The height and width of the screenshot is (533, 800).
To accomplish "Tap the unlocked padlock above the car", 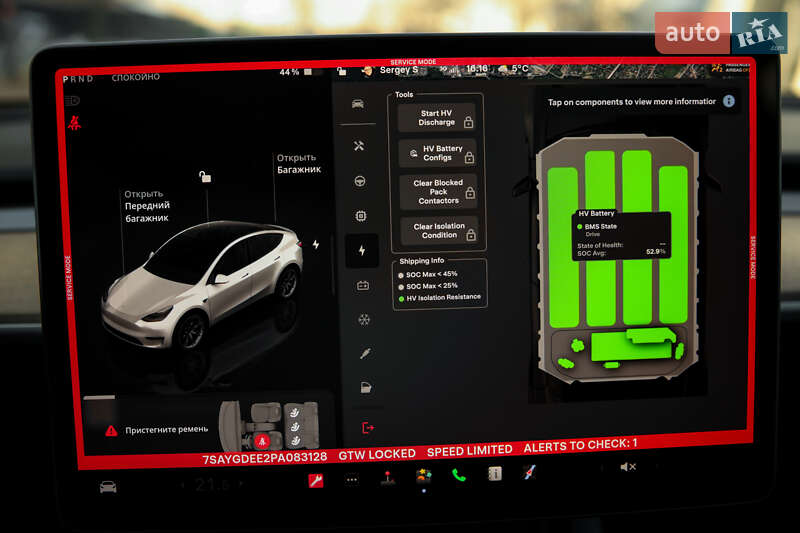I will click(x=205, y=176).
